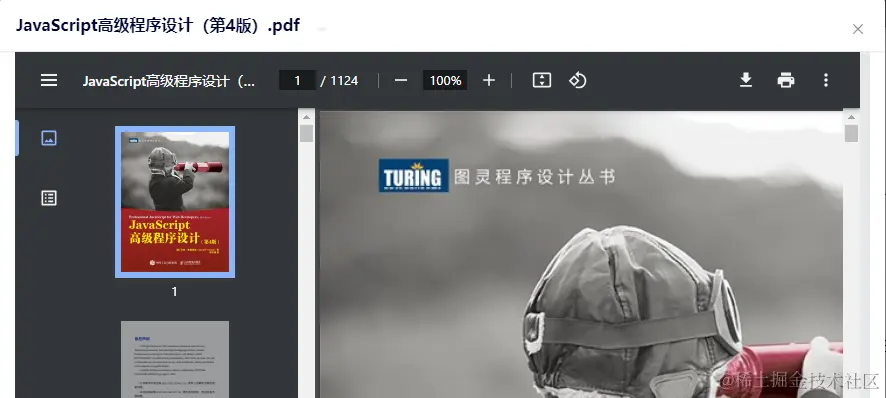Select the page 2 thumbnail
886x398 pixels.
(175, 360)
